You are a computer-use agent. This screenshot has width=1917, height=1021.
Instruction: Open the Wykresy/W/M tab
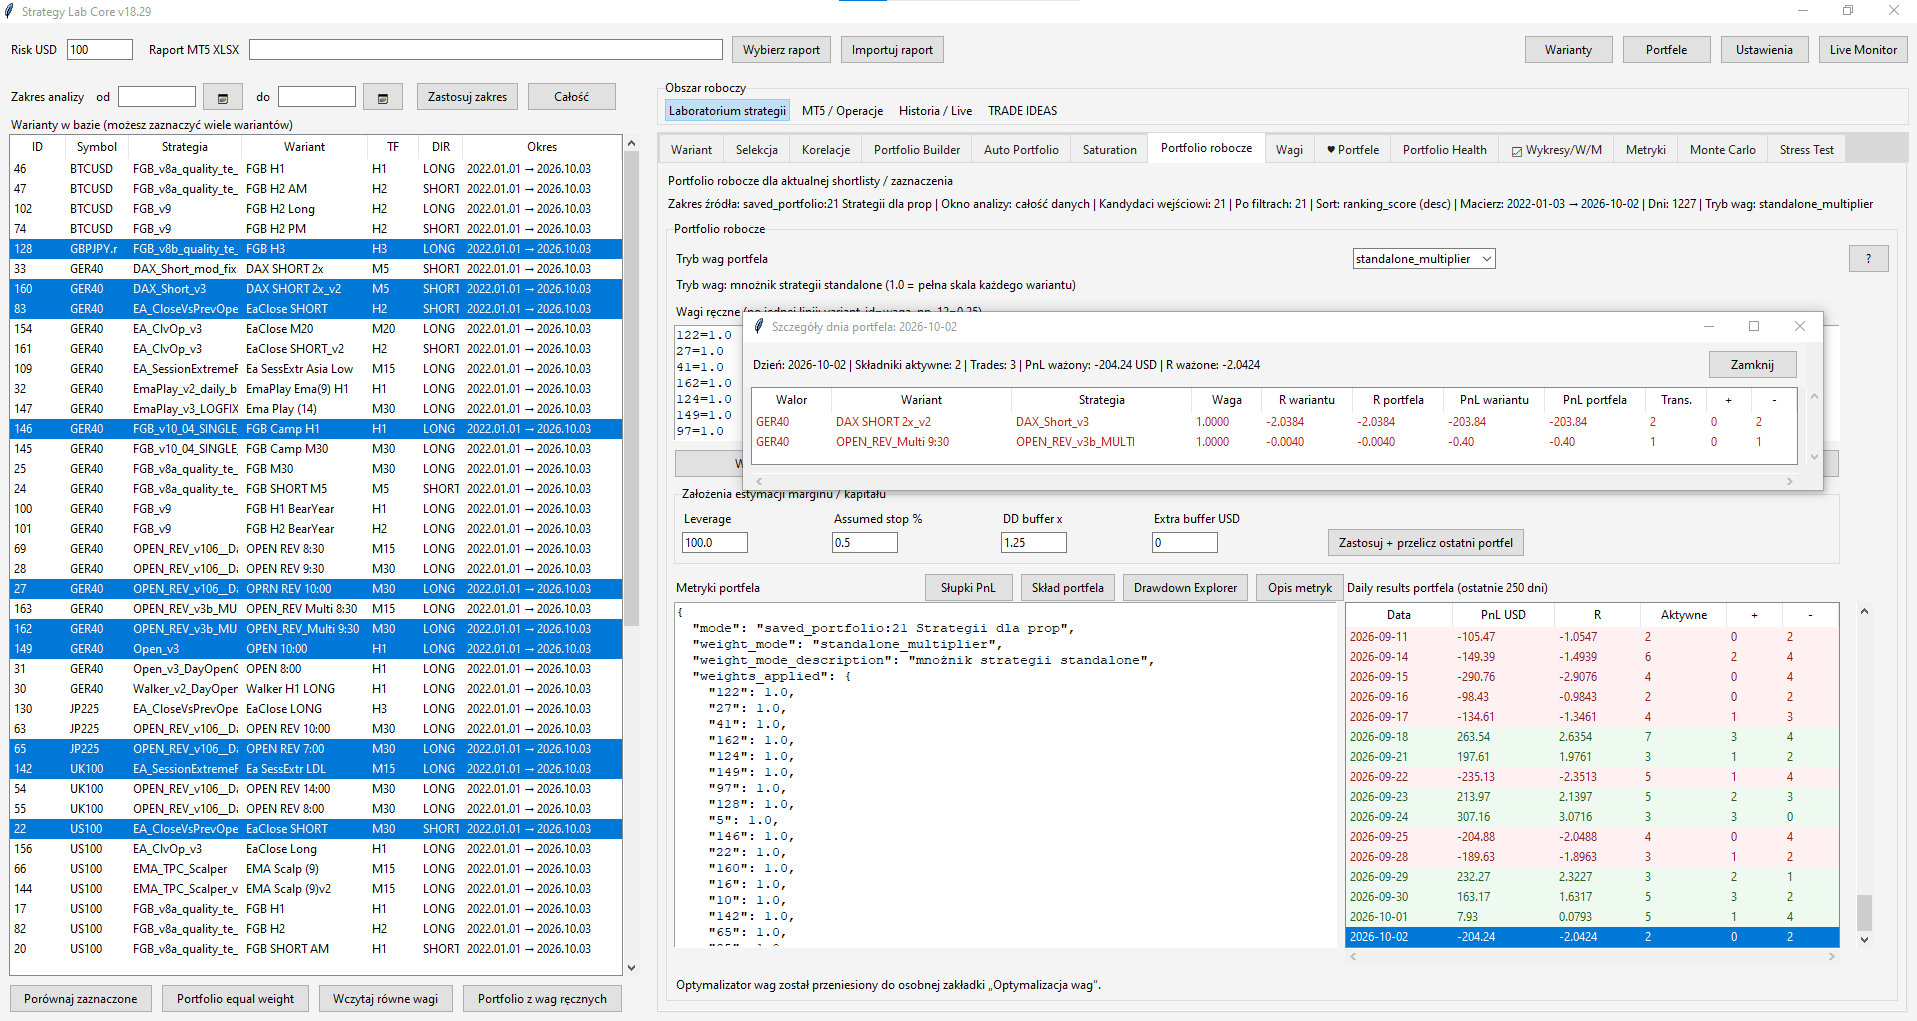pos(1556,150)
